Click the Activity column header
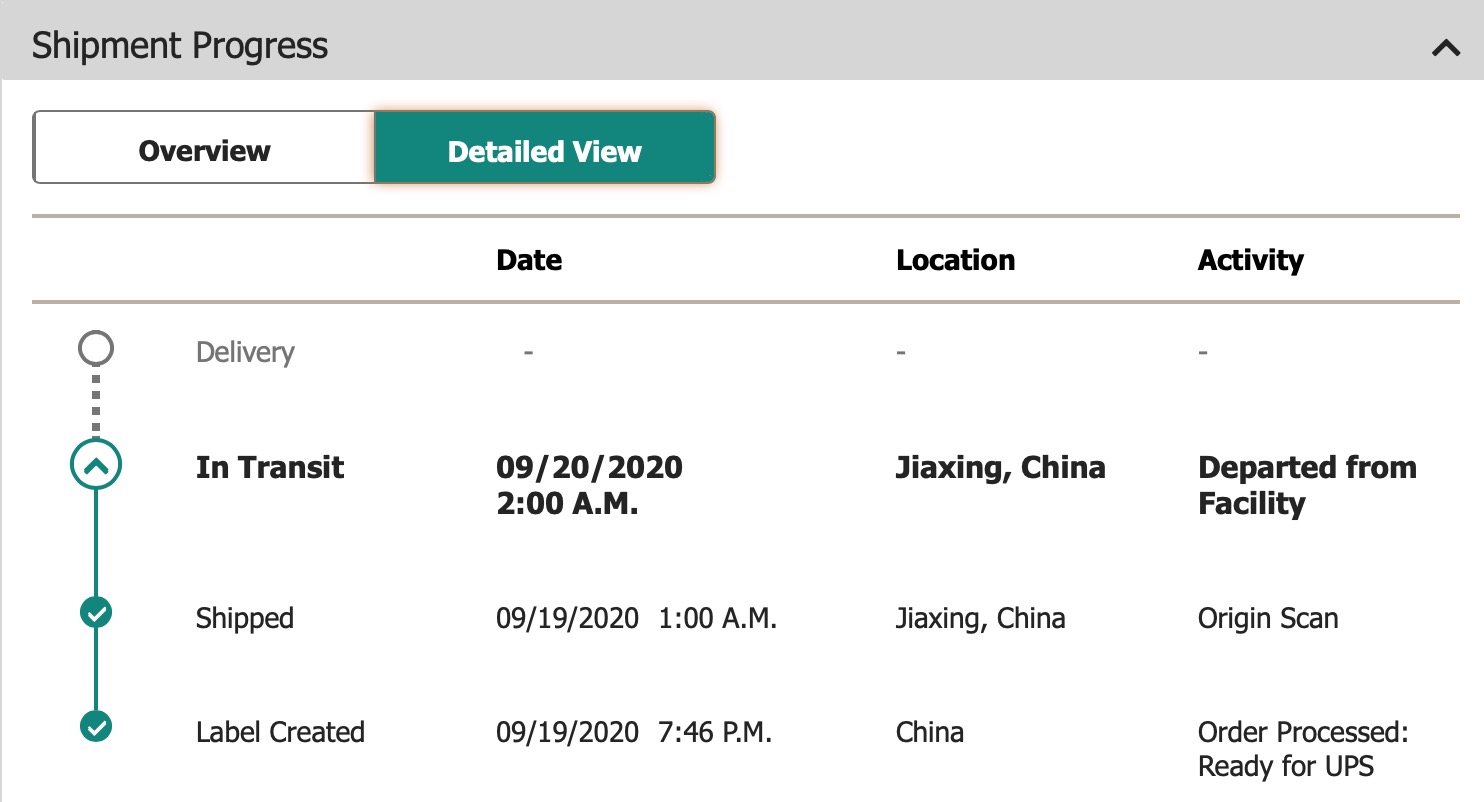This screenshot has height=802, width=1484. (1251, 260)
